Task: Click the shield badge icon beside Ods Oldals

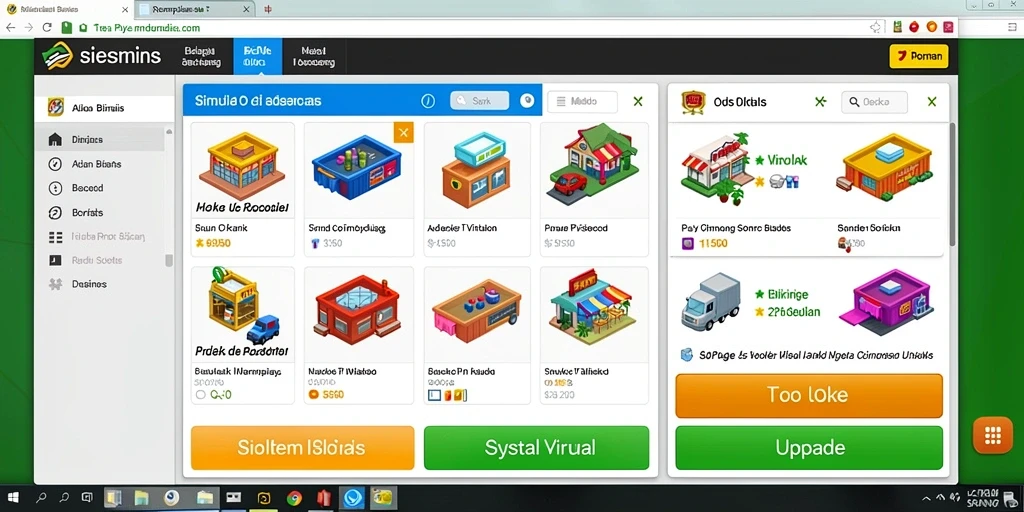Action: pos(693,102)
